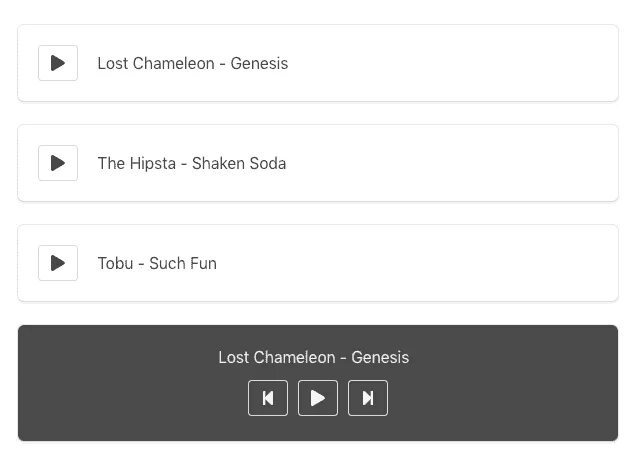Skip to the next track in the player
634x459 pixels.
click(x=368, y=398)
